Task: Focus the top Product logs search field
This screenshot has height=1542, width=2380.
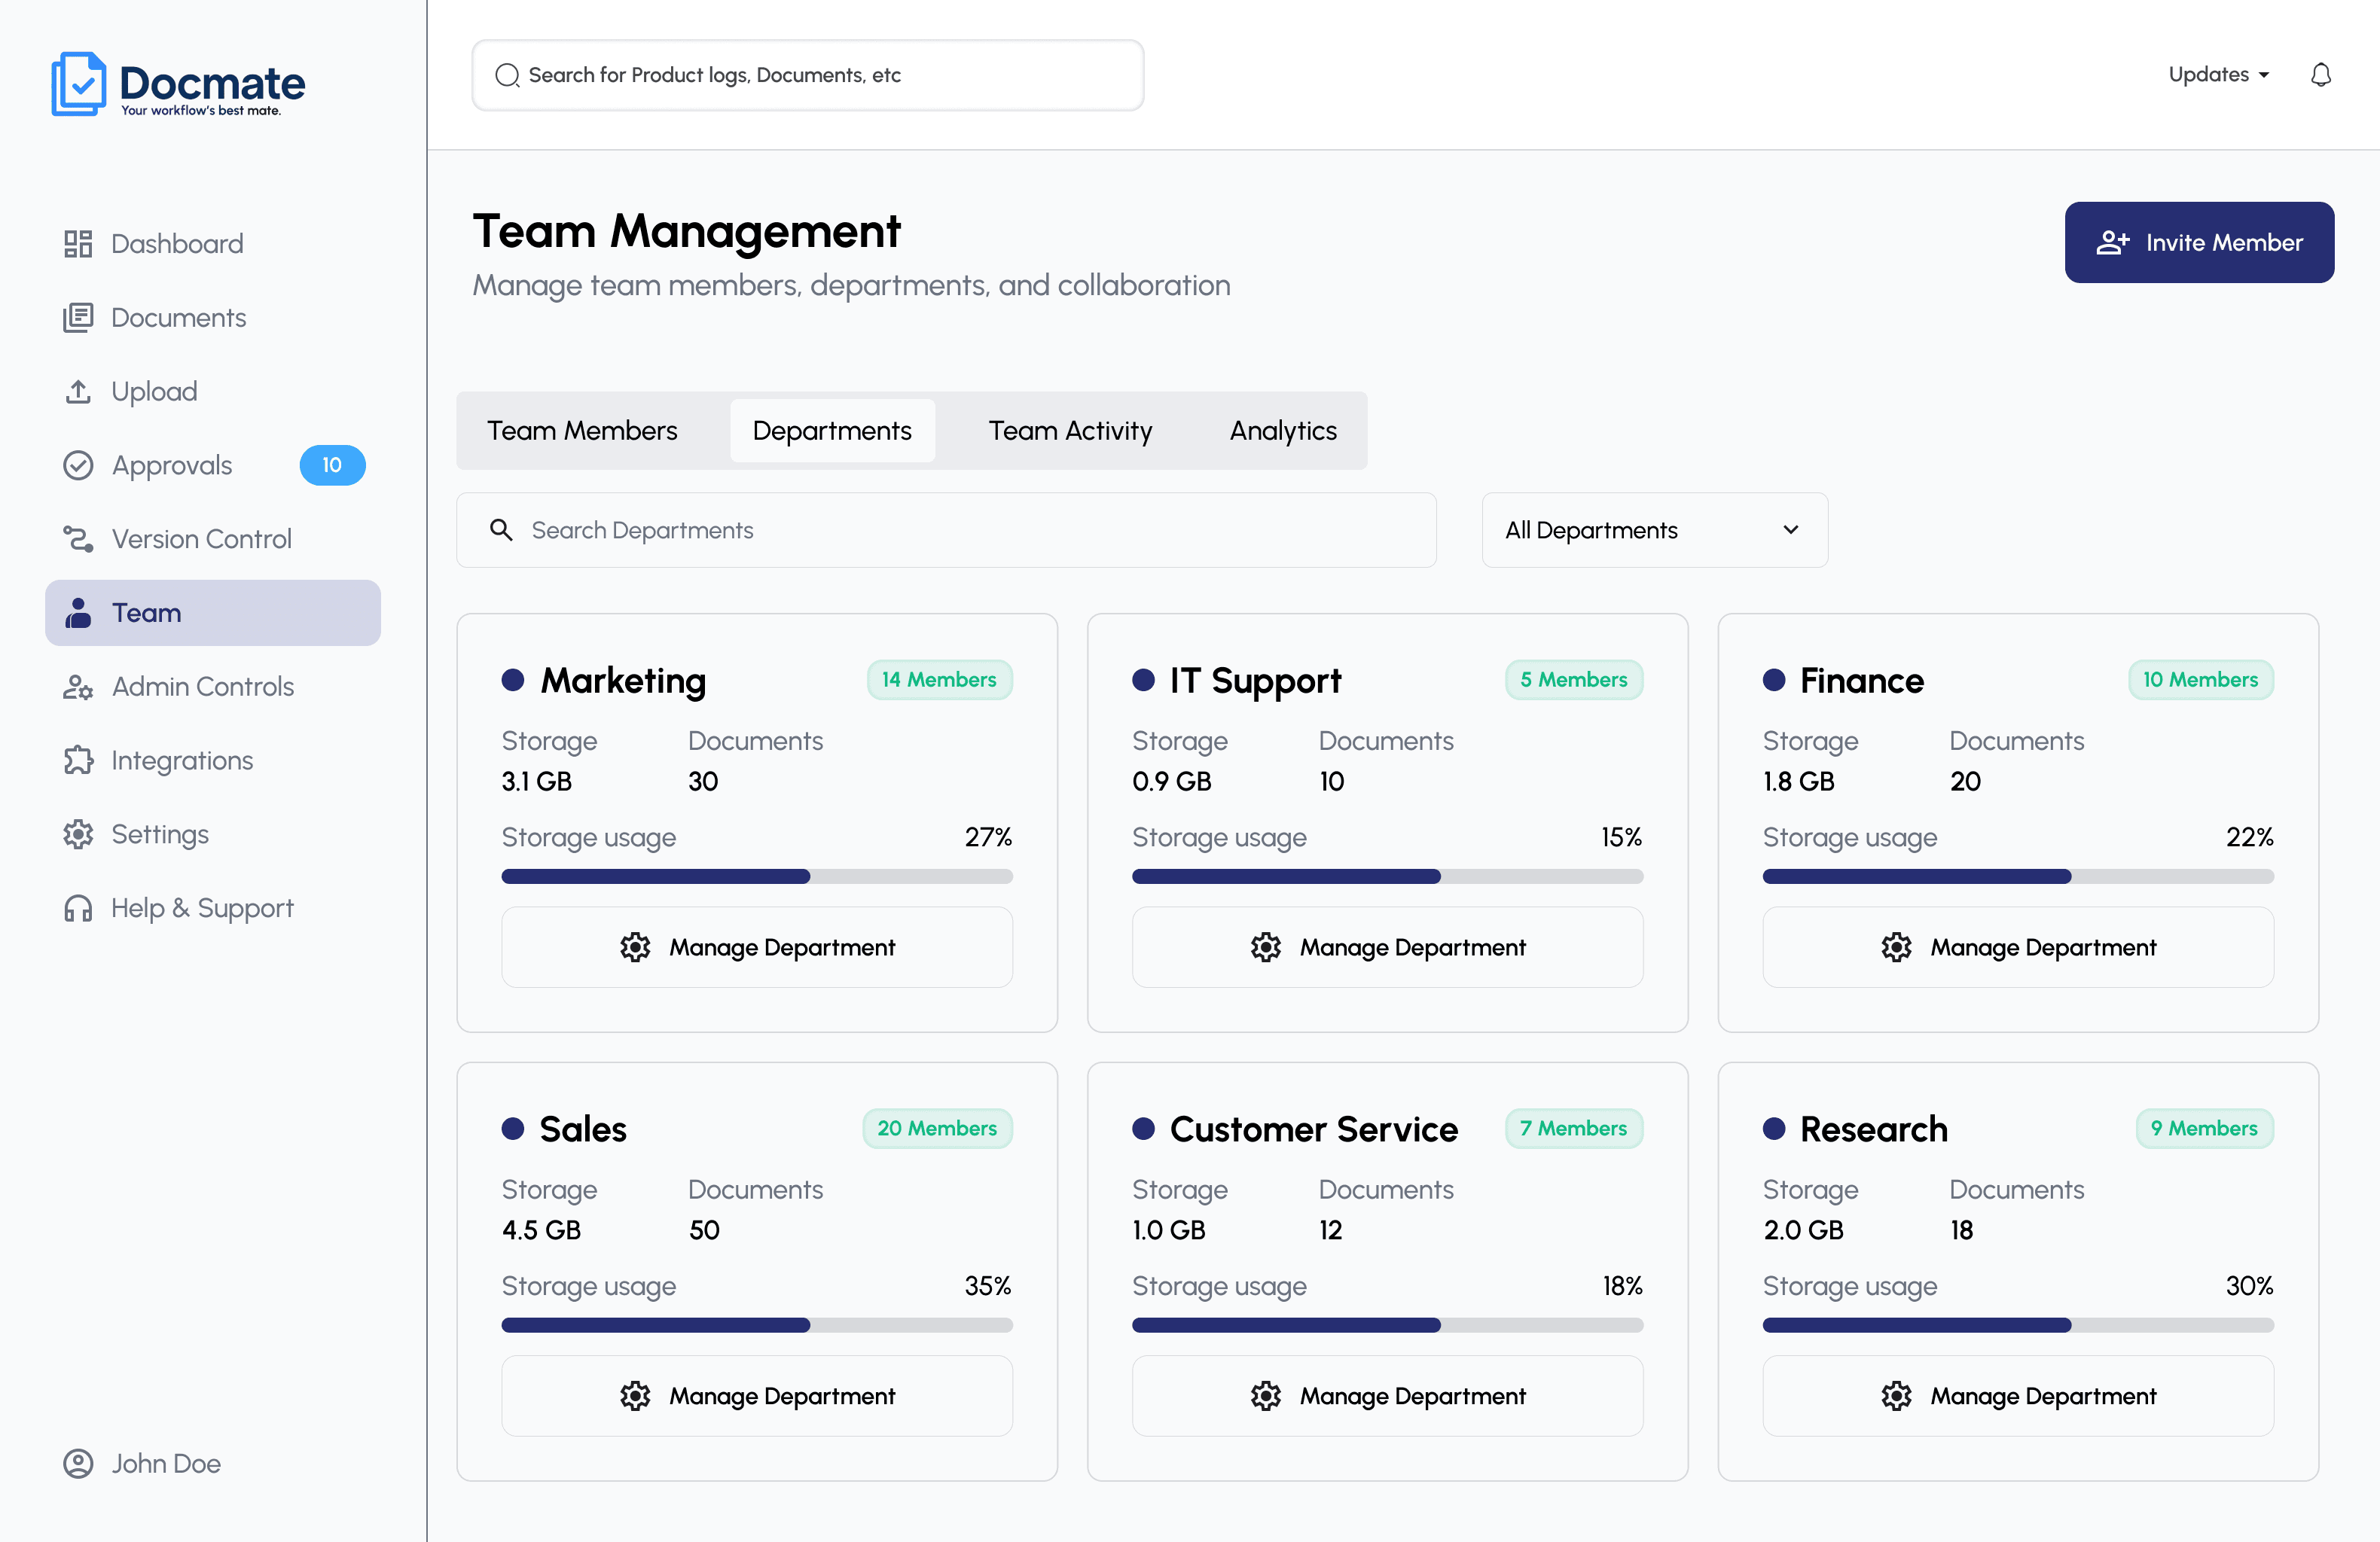Action: point(808,75)
